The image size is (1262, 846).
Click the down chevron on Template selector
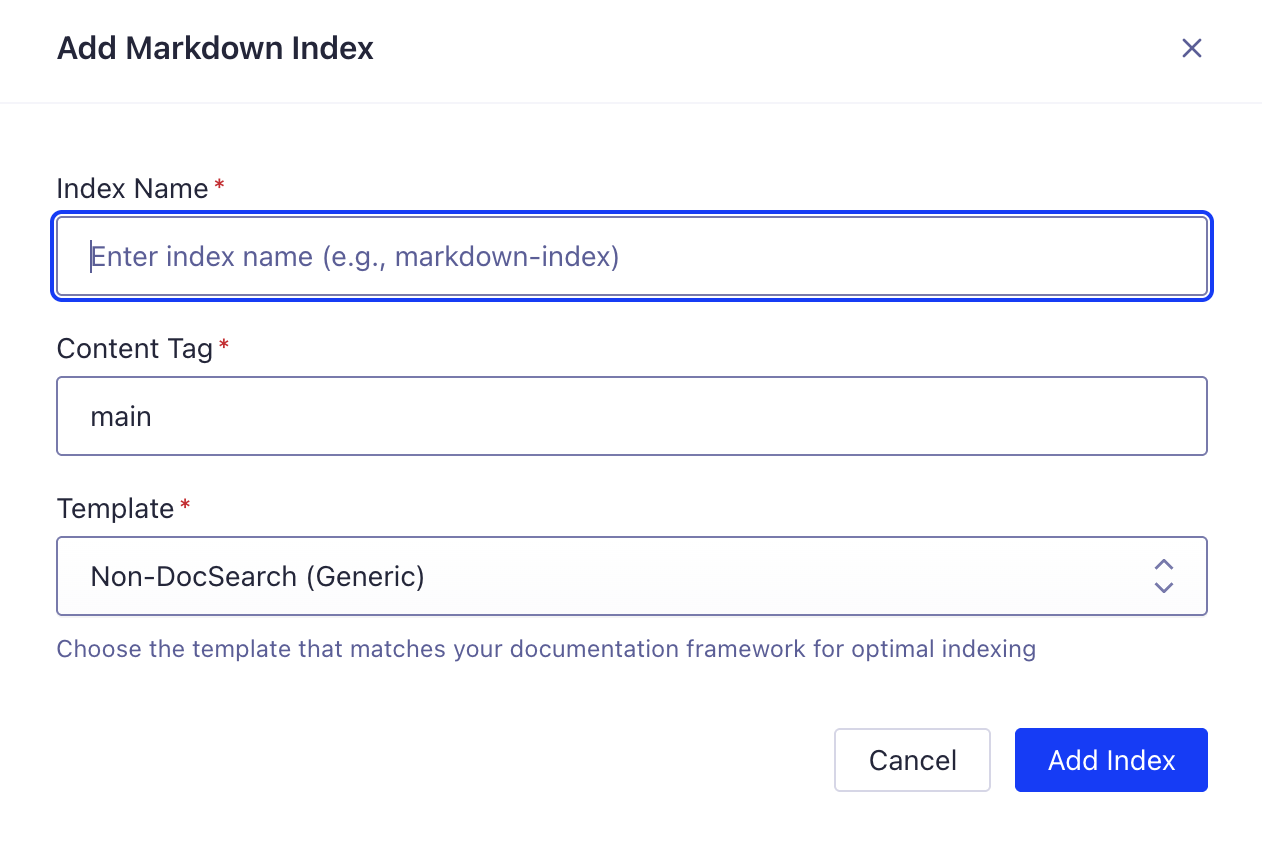point(1163,587)
